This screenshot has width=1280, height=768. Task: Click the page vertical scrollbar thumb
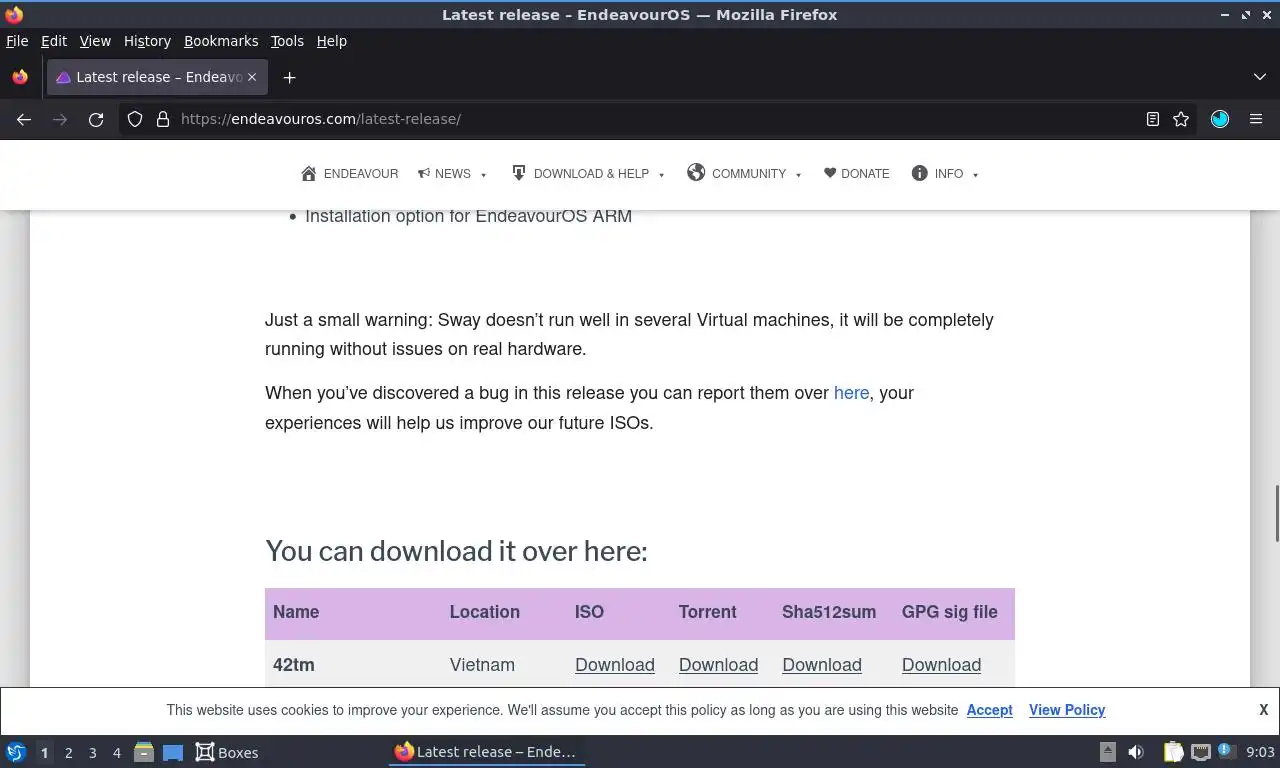(x=1276, y=514)
